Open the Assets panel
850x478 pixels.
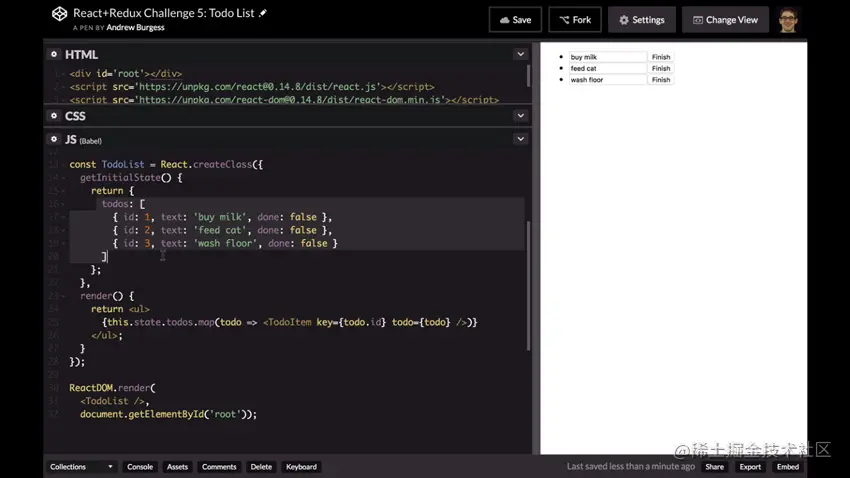click(177, 467)
